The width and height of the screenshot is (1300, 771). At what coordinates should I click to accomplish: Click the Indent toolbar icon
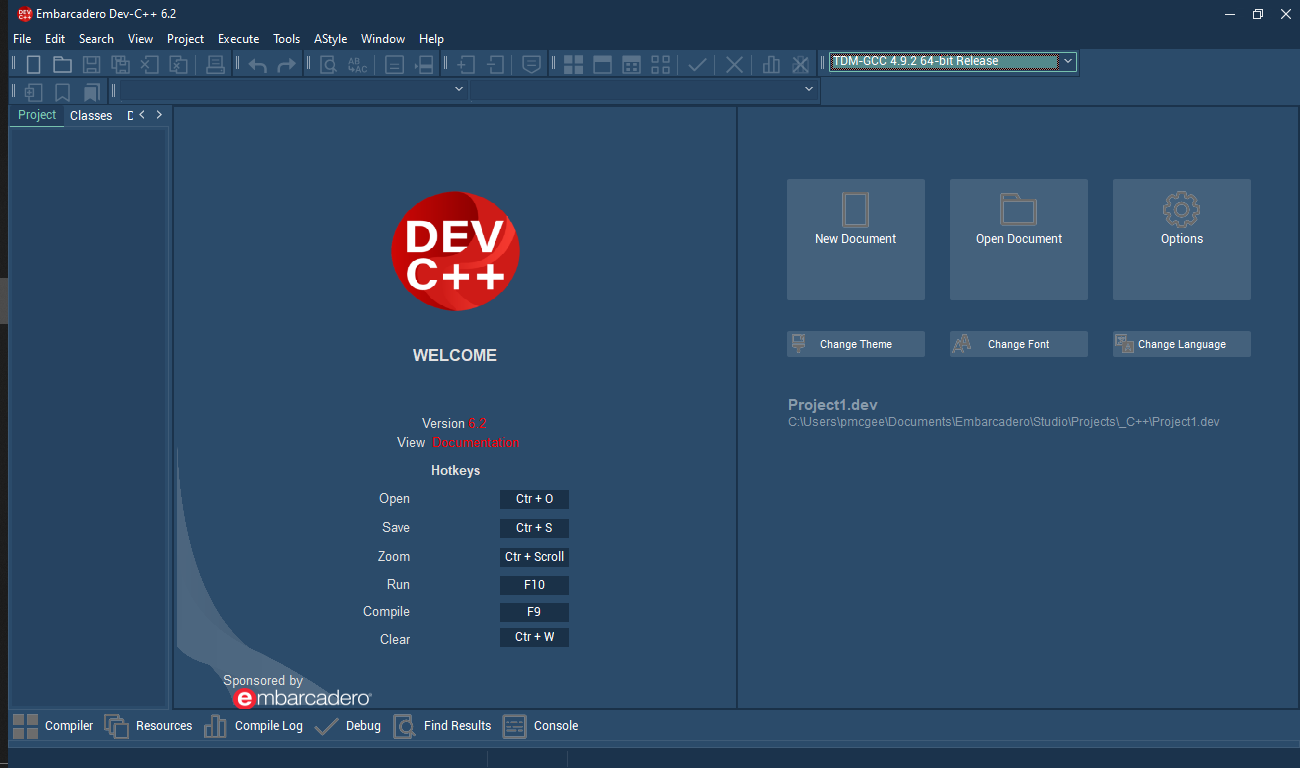pos(466,65)
